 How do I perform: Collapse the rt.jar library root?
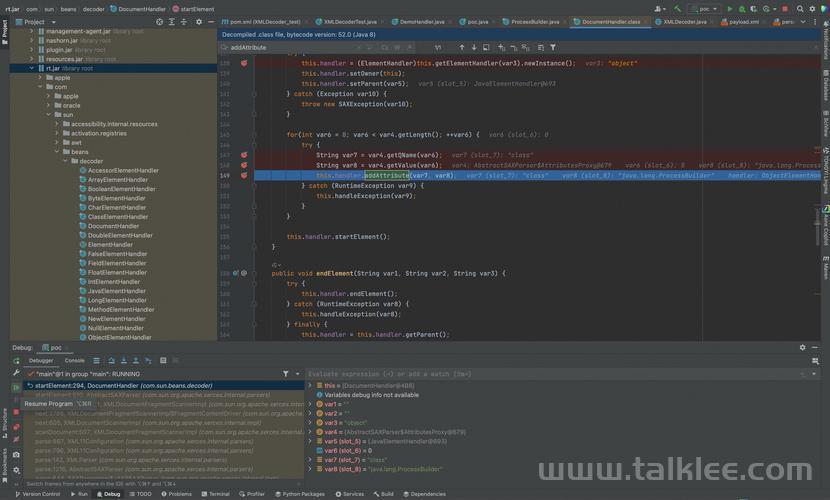pos(31,68)
